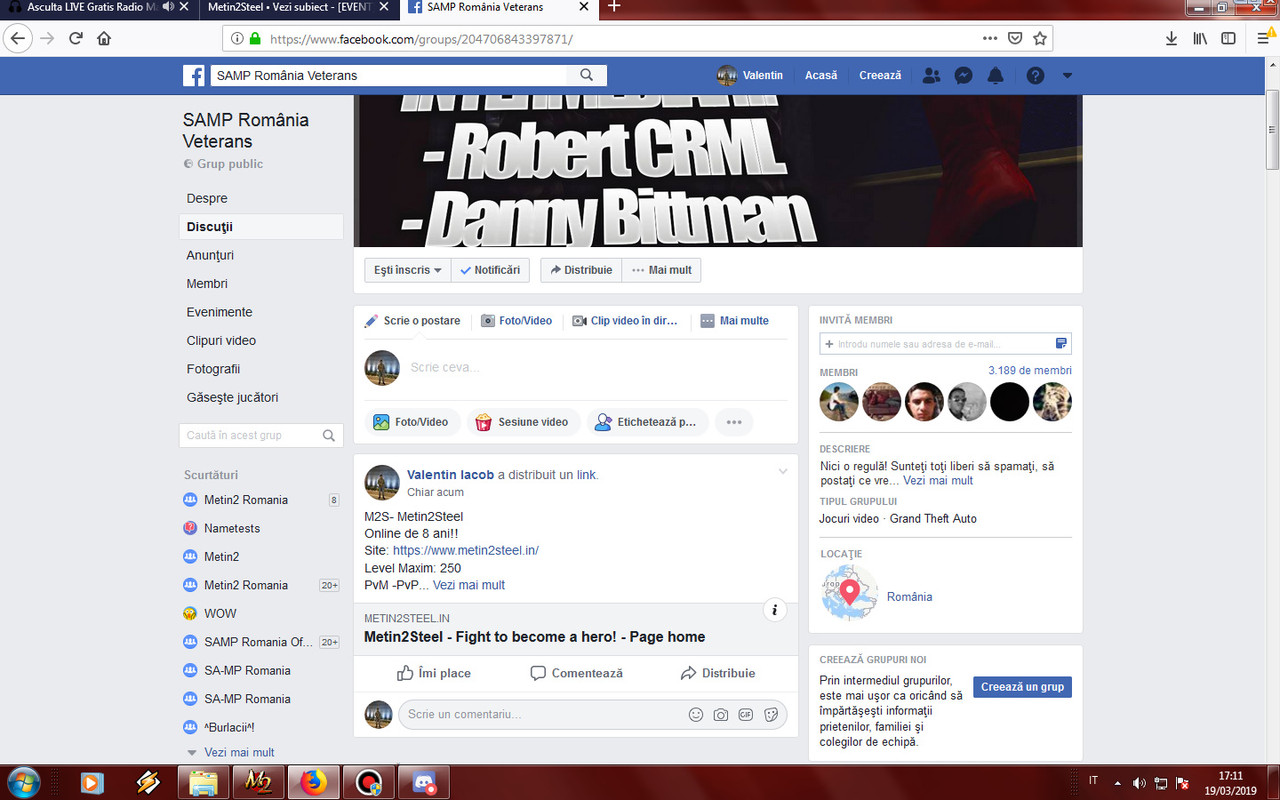Click the Facebook home logo
The width and height of the screenshot is (1280, 800).
[193, 75]
